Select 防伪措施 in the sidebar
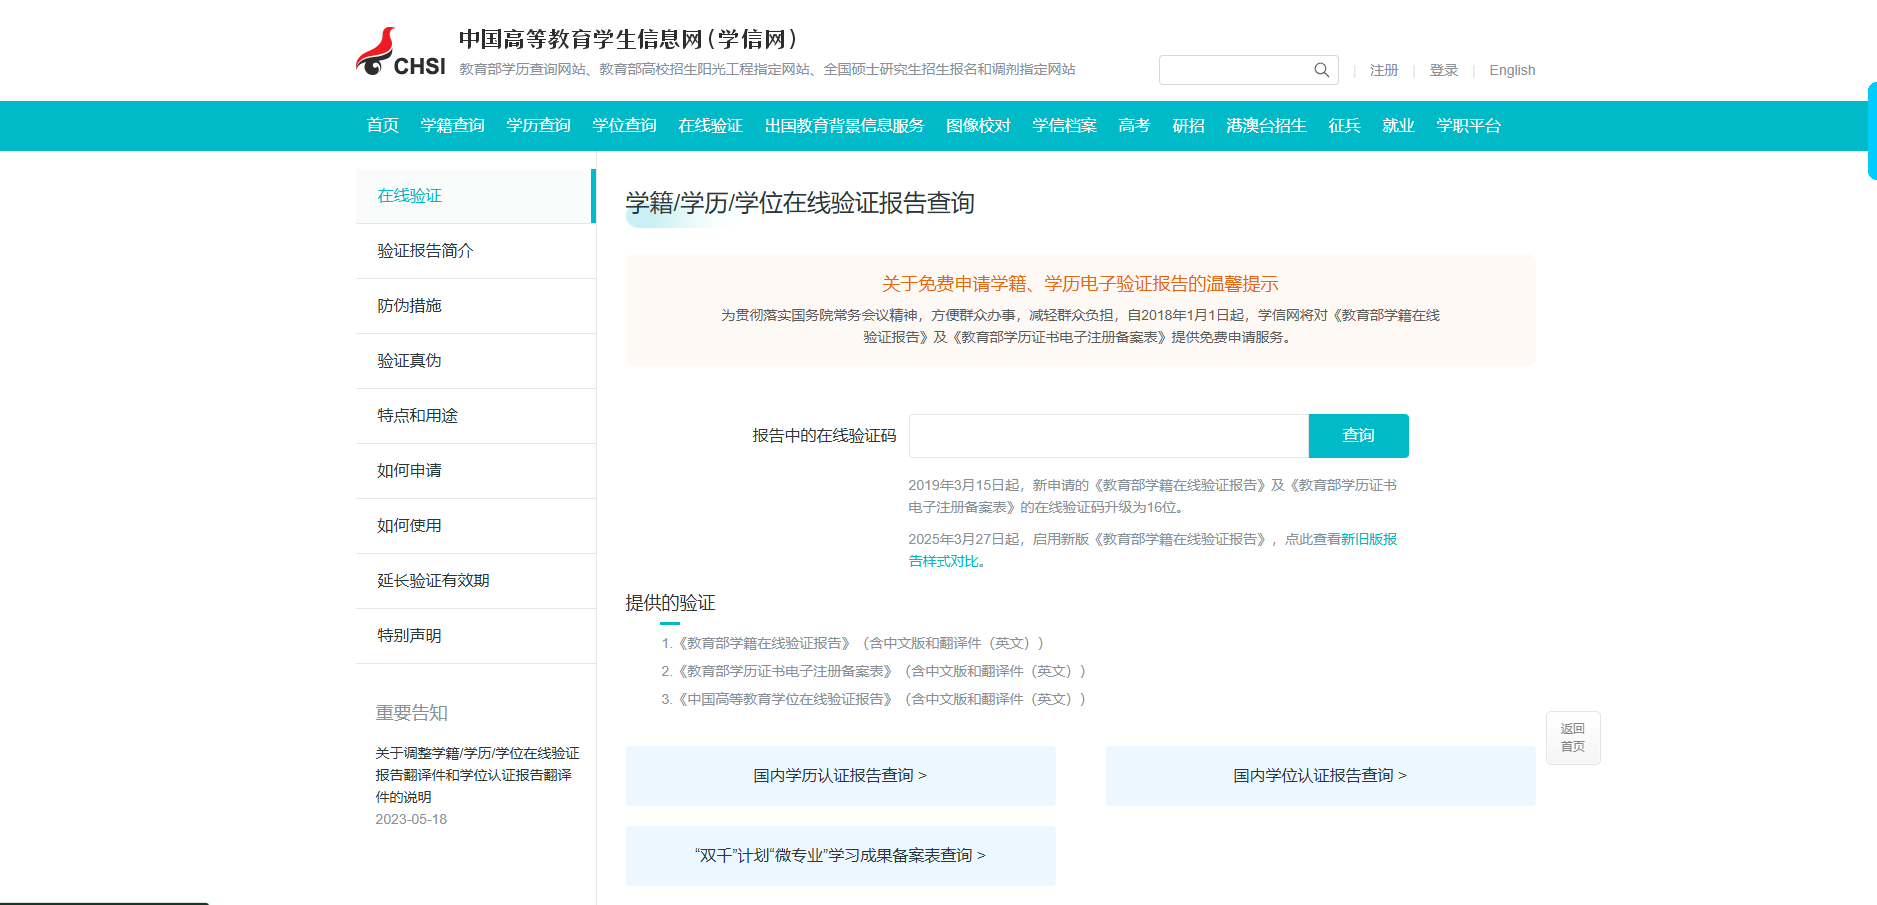1877x905 pixels. click(409, 306)
